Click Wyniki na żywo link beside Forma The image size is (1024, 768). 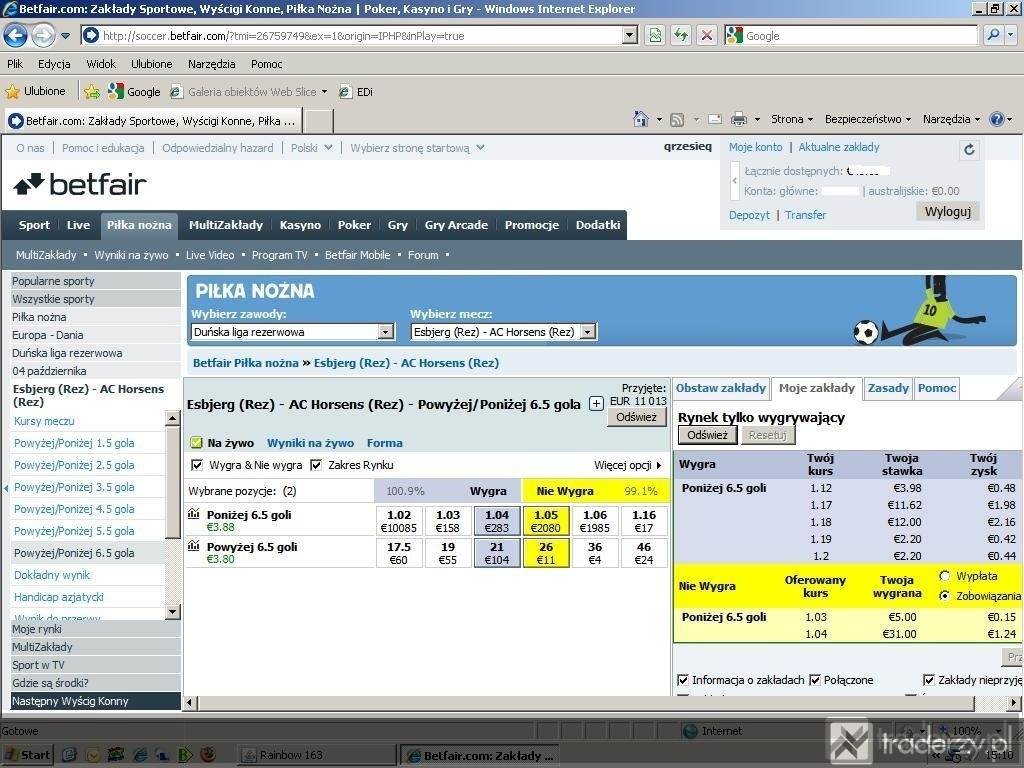[x=310, y=443]
